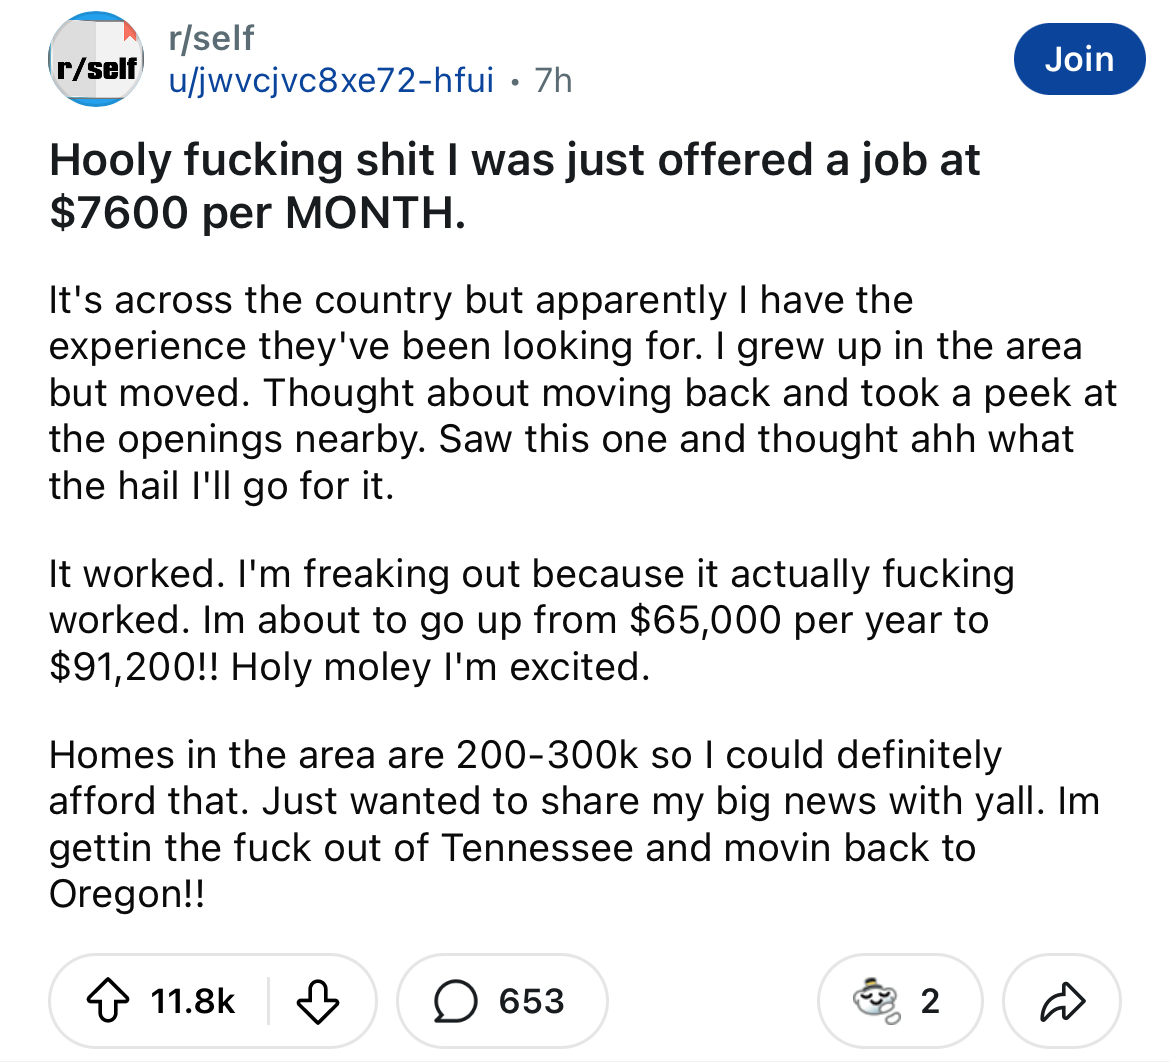Screen dimensions: 1170x1062
Task: Click the first paragraph starting "It's across the country"
Action: [583, 393]
